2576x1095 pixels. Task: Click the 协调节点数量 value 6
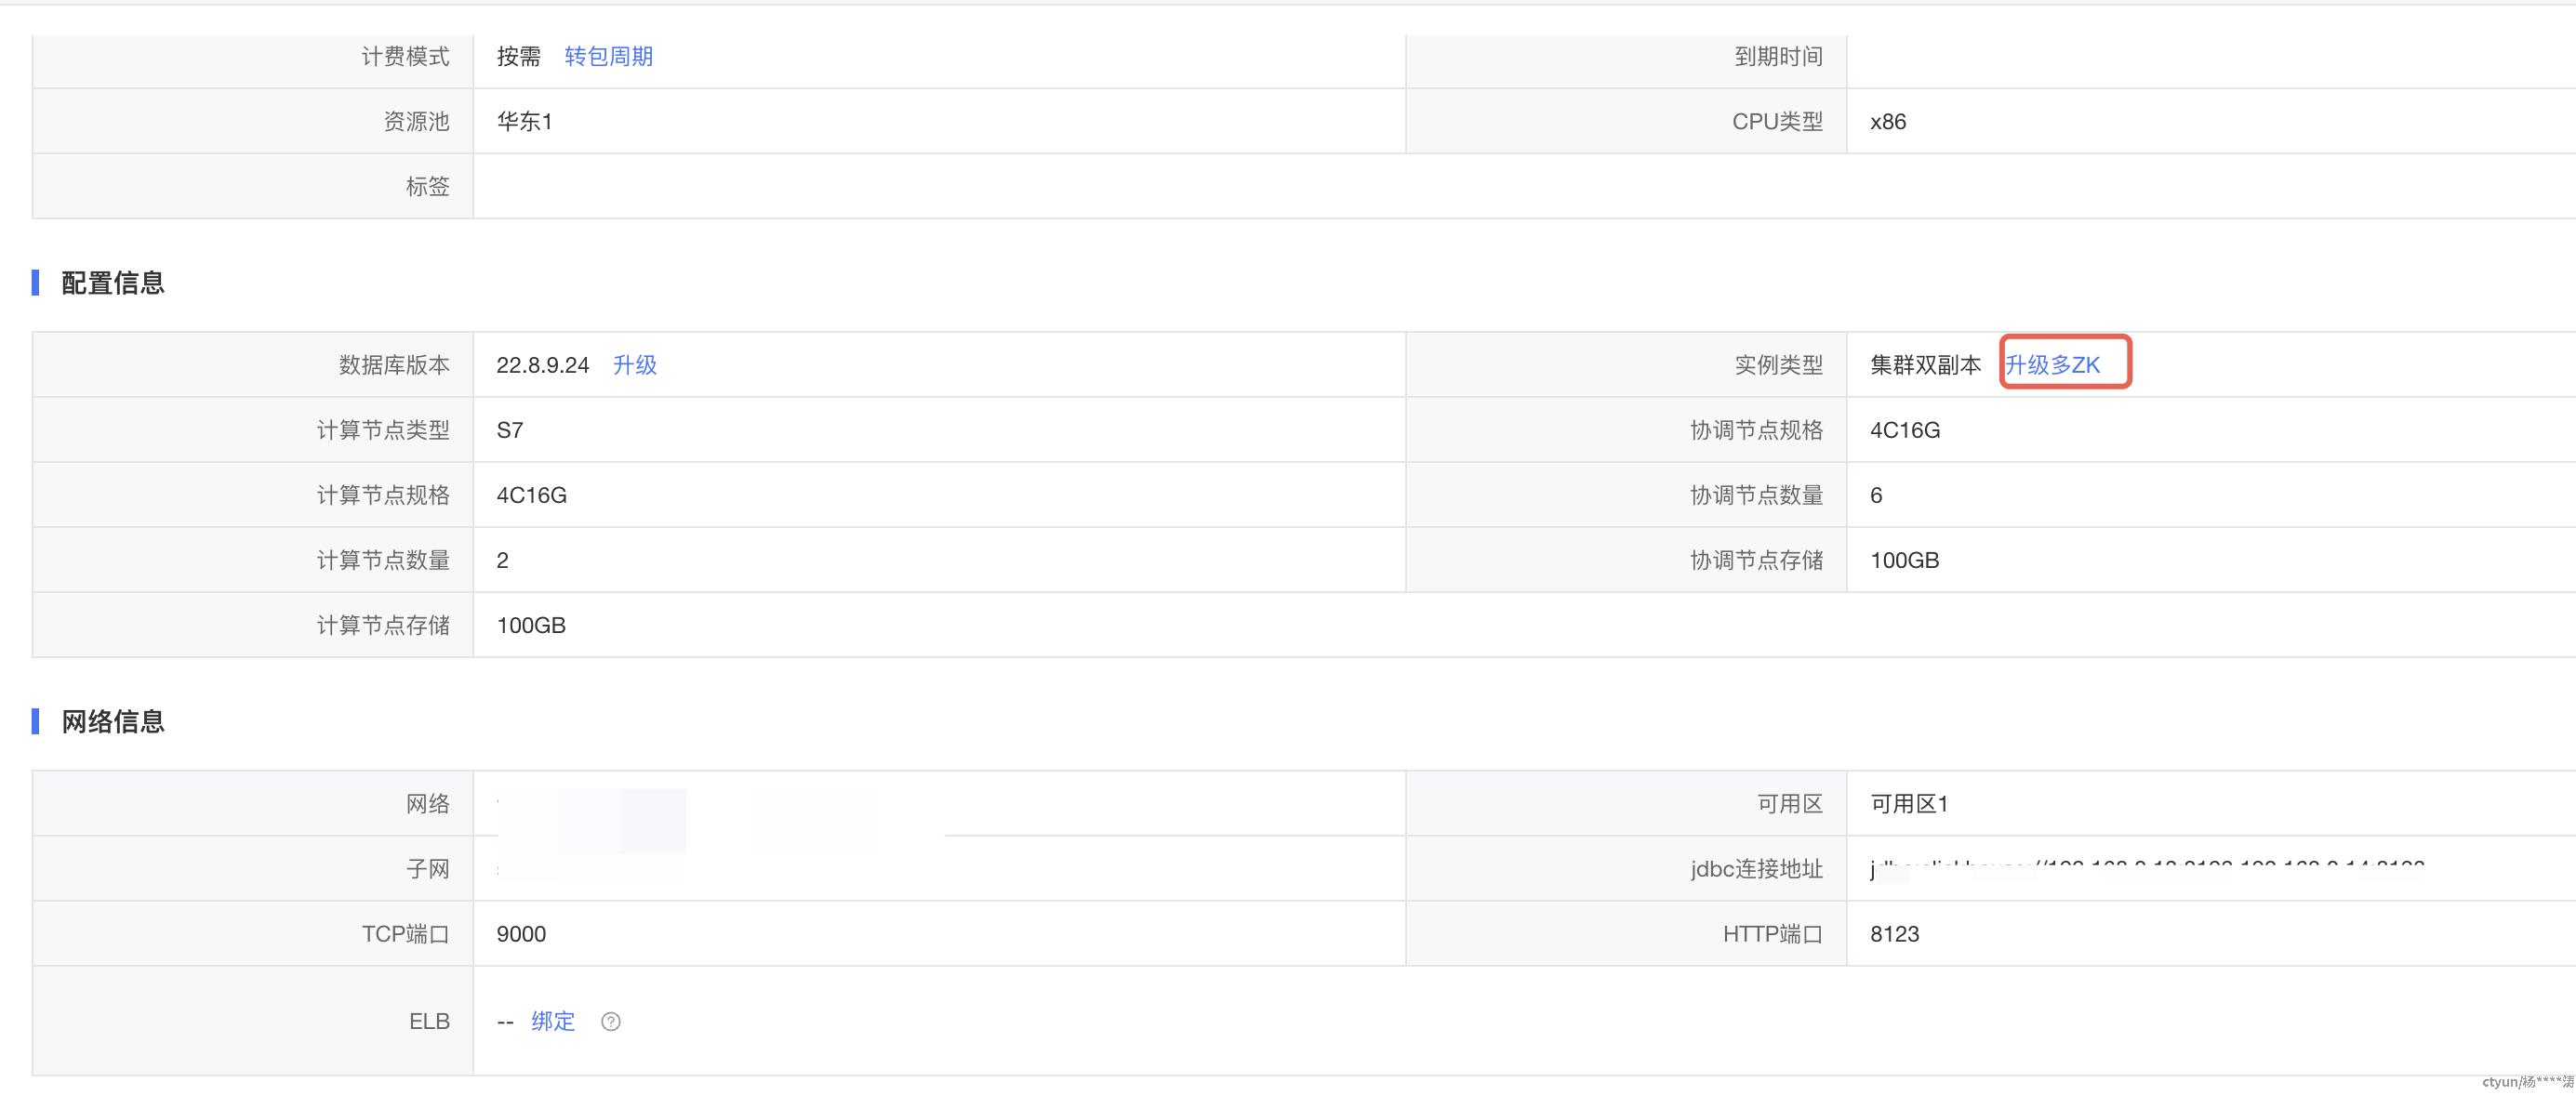(1876, 495)
